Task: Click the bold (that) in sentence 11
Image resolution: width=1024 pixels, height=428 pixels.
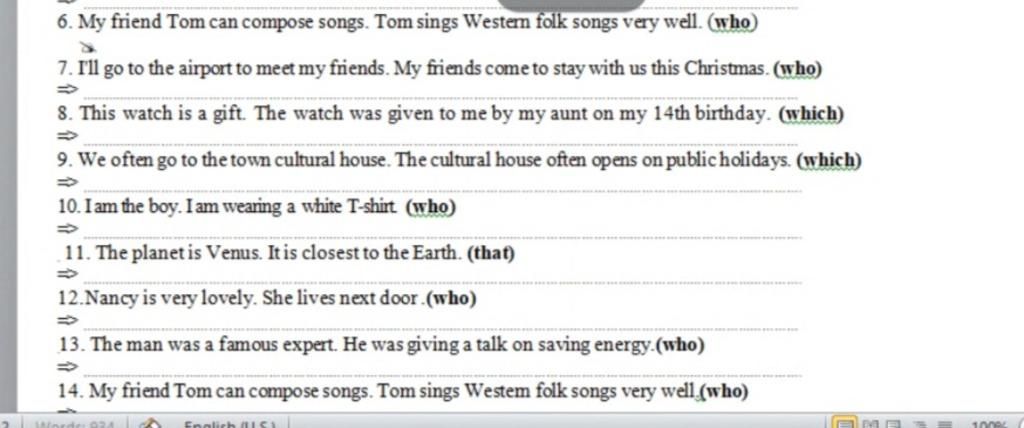Action: pos(491,253)
